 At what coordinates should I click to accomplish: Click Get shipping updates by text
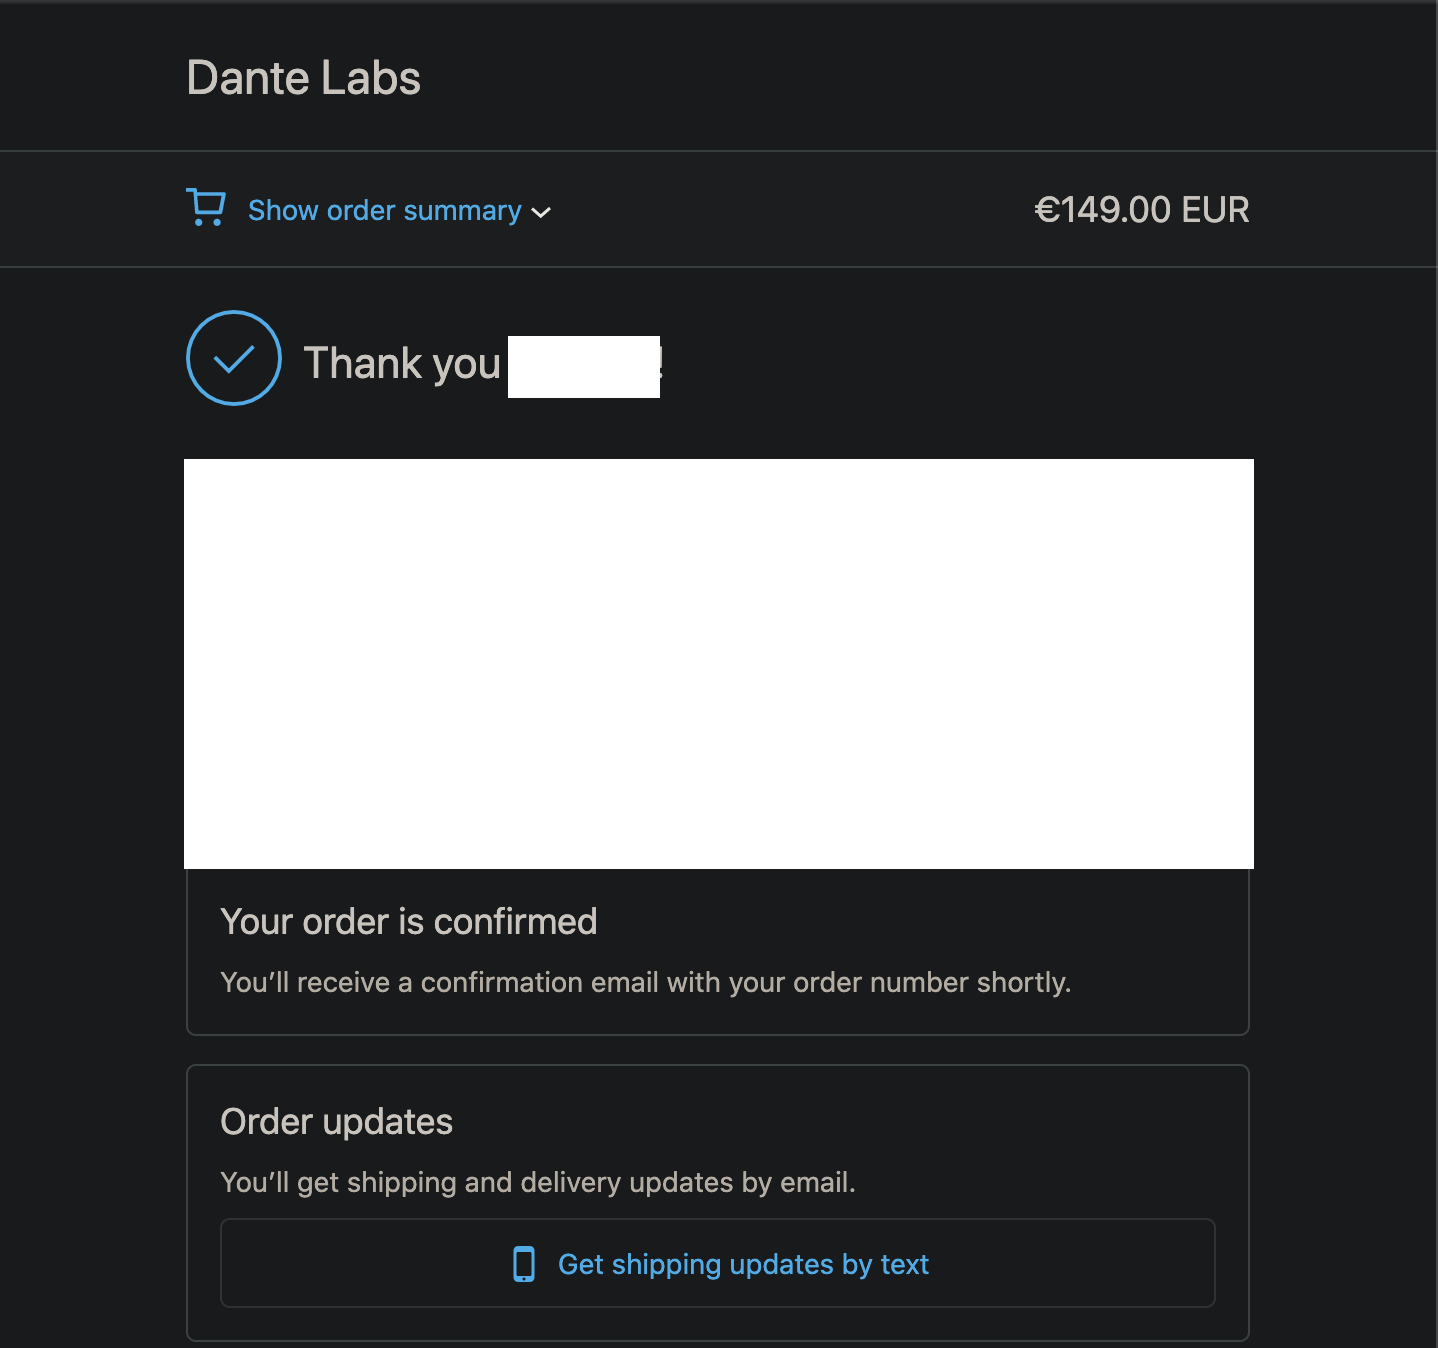pos(743,1264)
